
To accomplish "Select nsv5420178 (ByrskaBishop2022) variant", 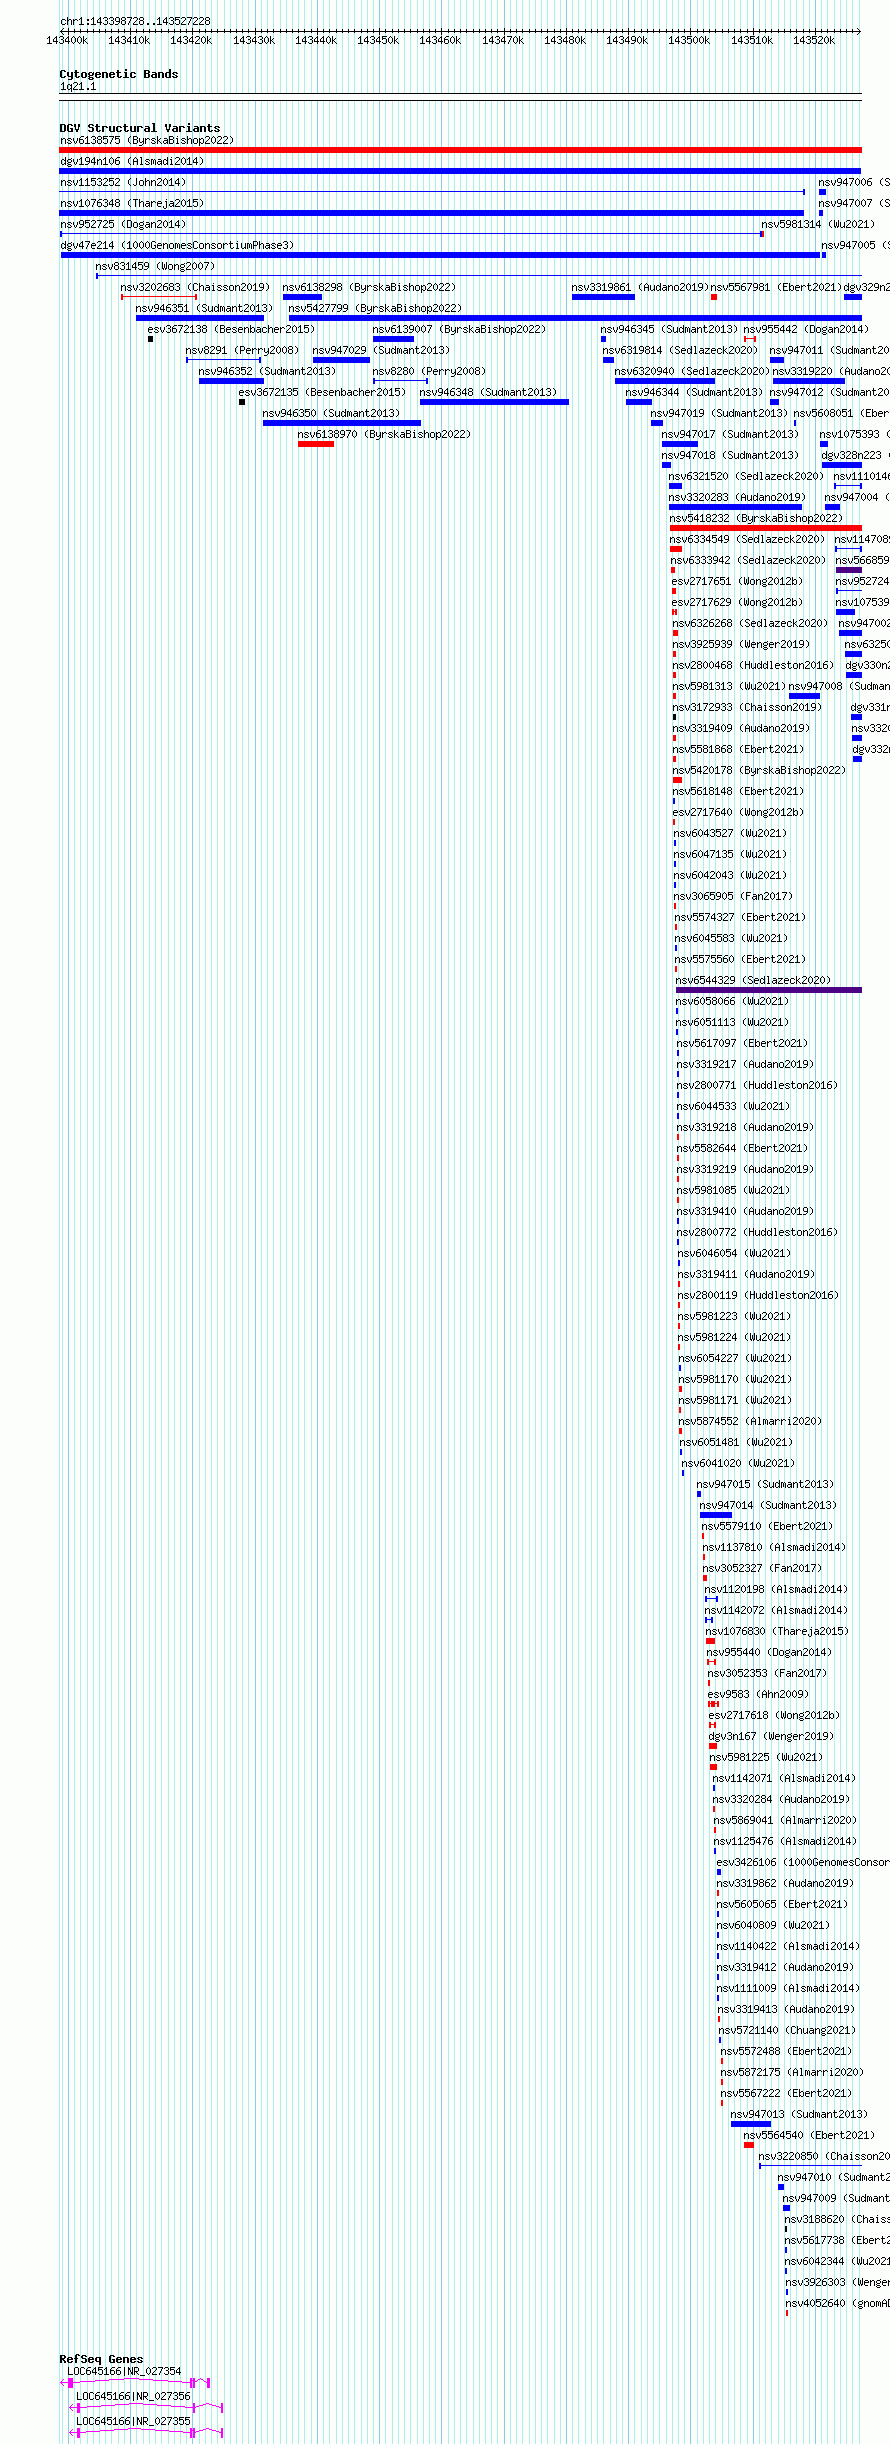I will pyautogui.click(x=759, y=770).
